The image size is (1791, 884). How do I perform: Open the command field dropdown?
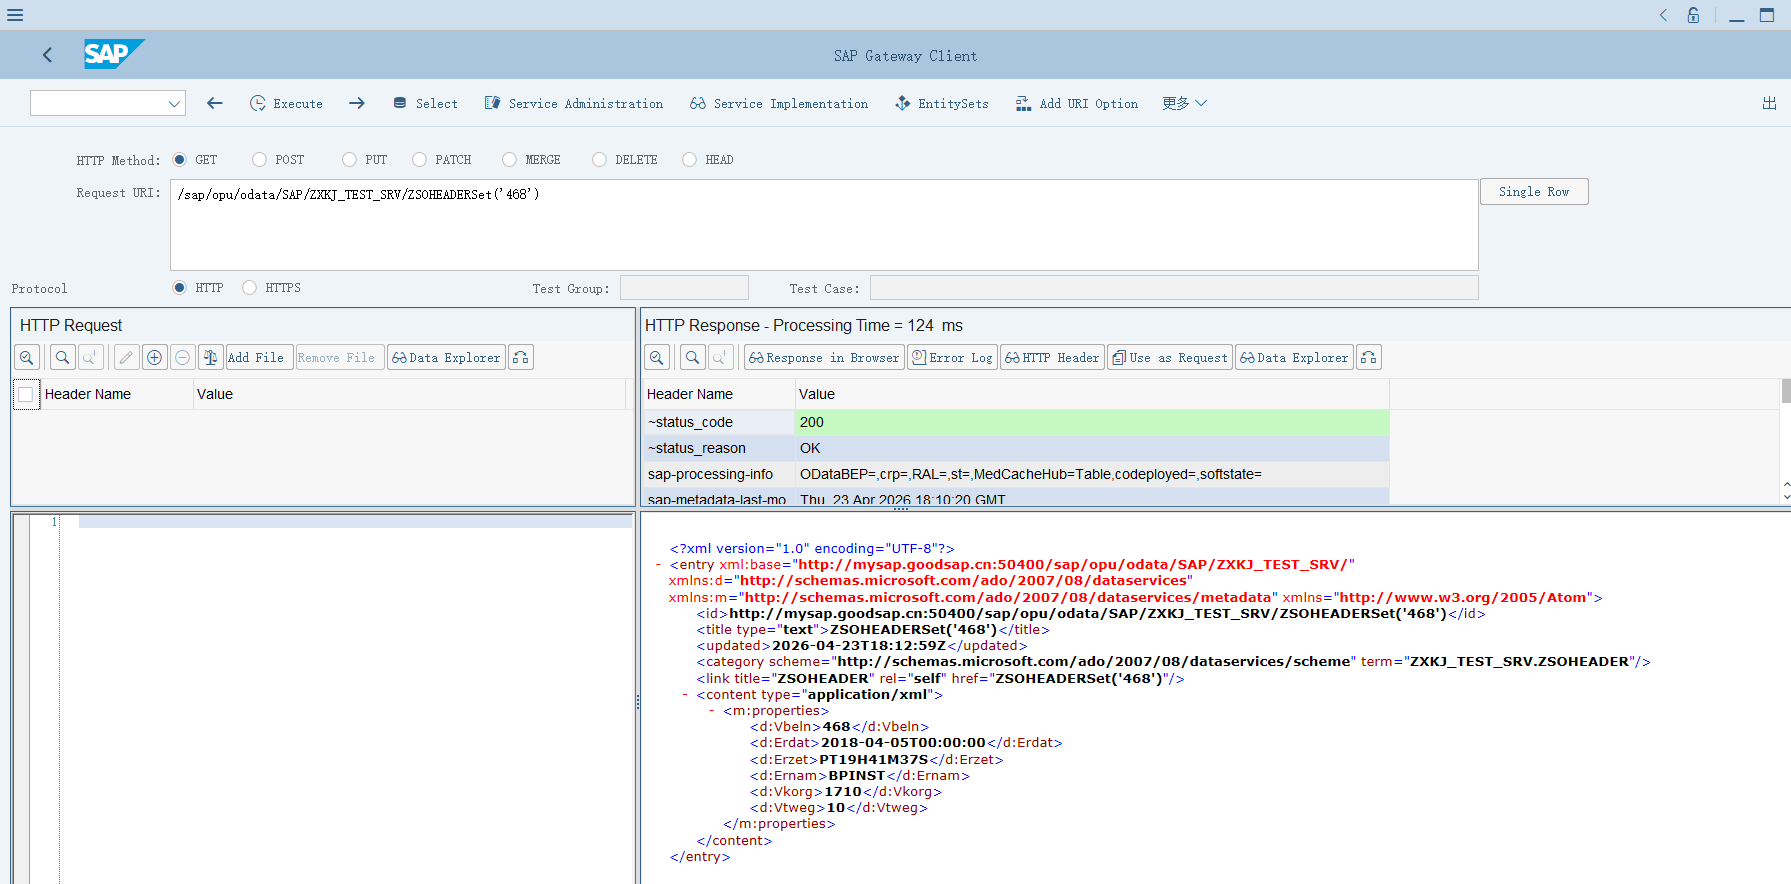[x=174, y=103]
